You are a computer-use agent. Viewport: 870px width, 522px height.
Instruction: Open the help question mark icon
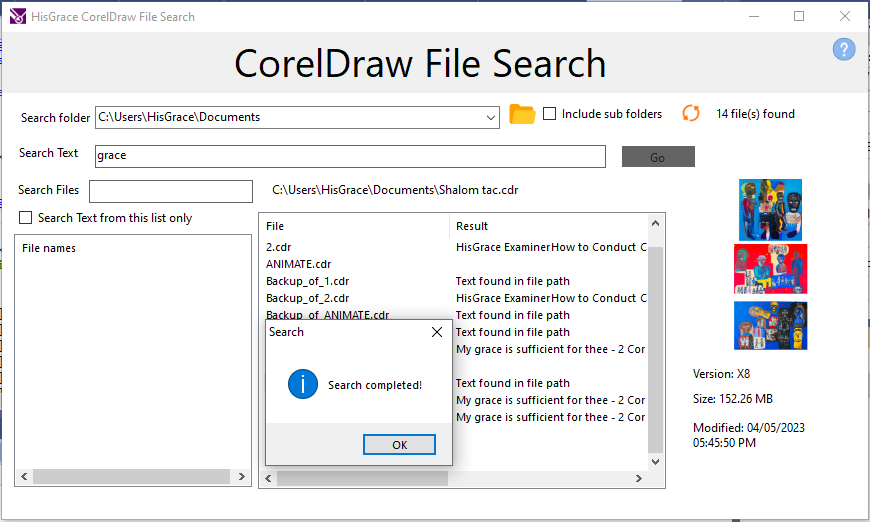[843, 49]
